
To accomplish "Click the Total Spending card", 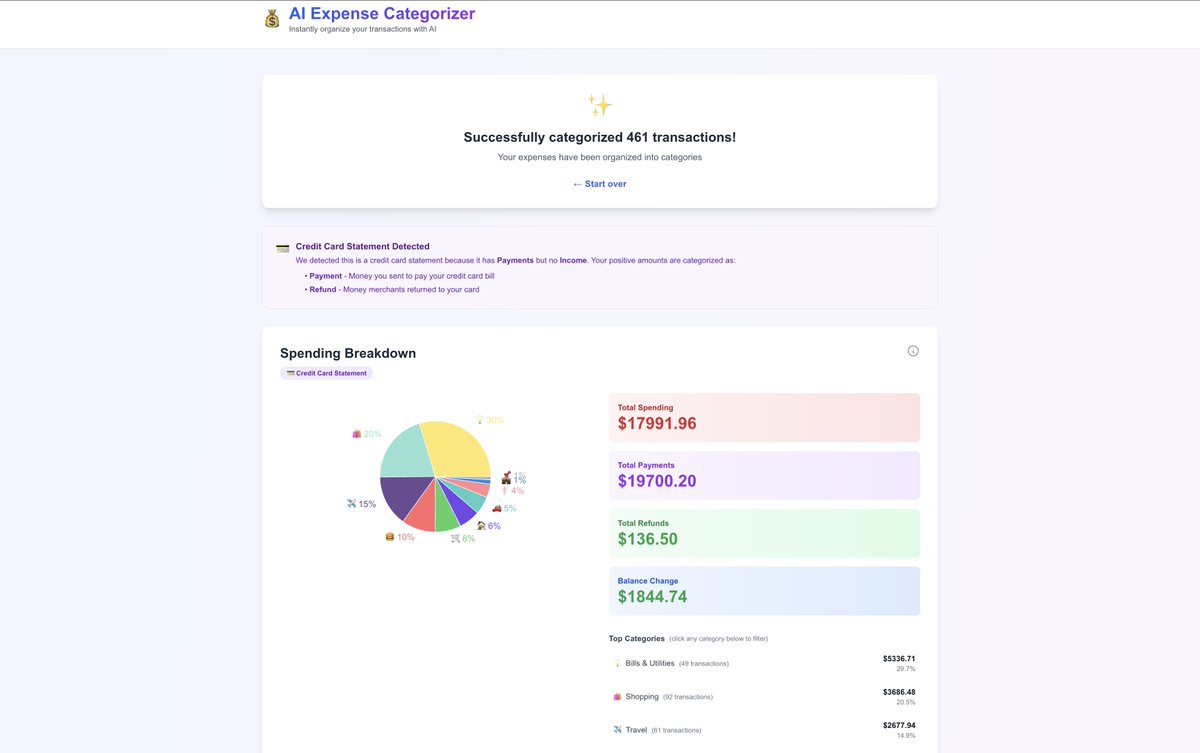I will pyautogui.click(x=764, y=417).
